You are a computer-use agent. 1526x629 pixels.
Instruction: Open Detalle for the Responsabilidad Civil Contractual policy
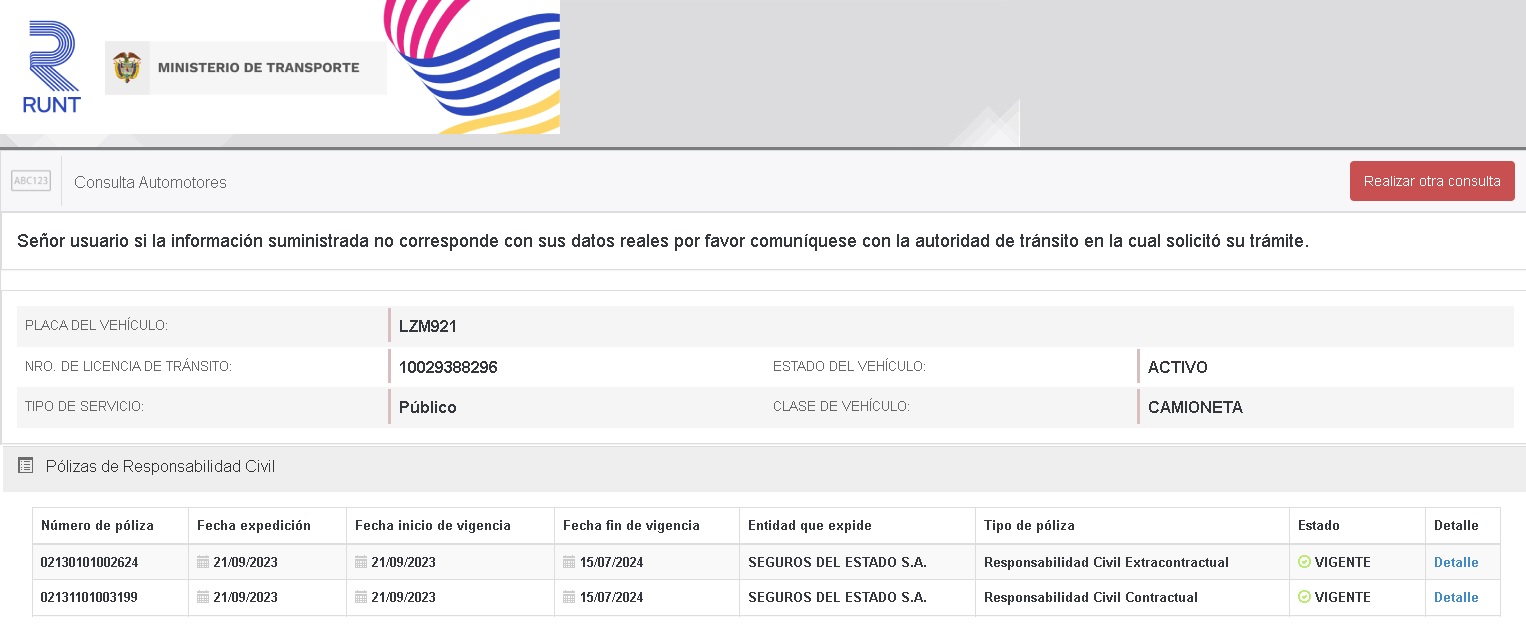pos(1455,597)
